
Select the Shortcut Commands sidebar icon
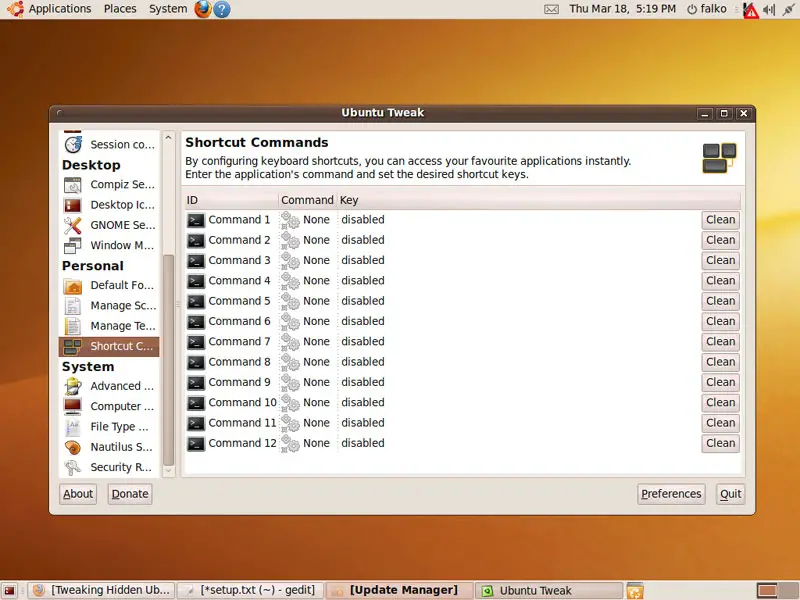pos(72,346)
